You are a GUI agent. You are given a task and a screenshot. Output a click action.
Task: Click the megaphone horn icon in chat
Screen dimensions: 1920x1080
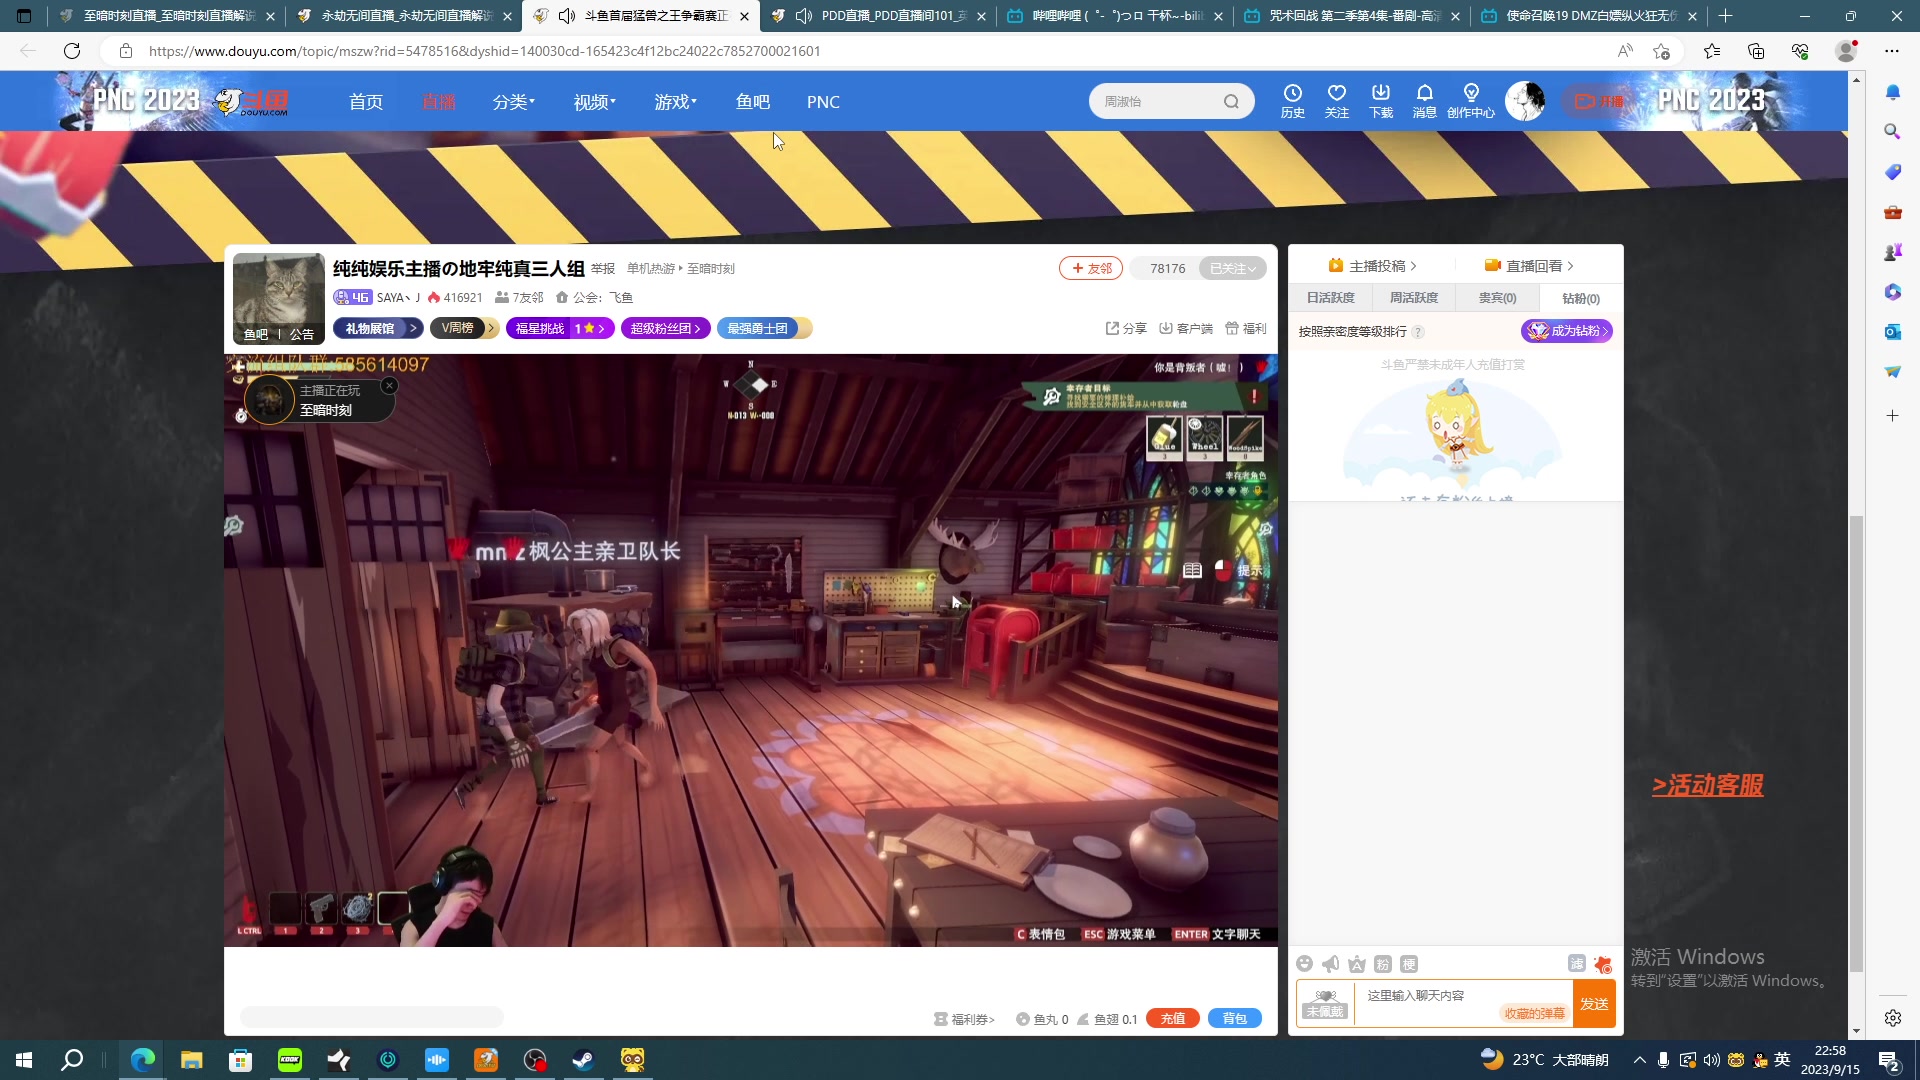pos(1330,964)
